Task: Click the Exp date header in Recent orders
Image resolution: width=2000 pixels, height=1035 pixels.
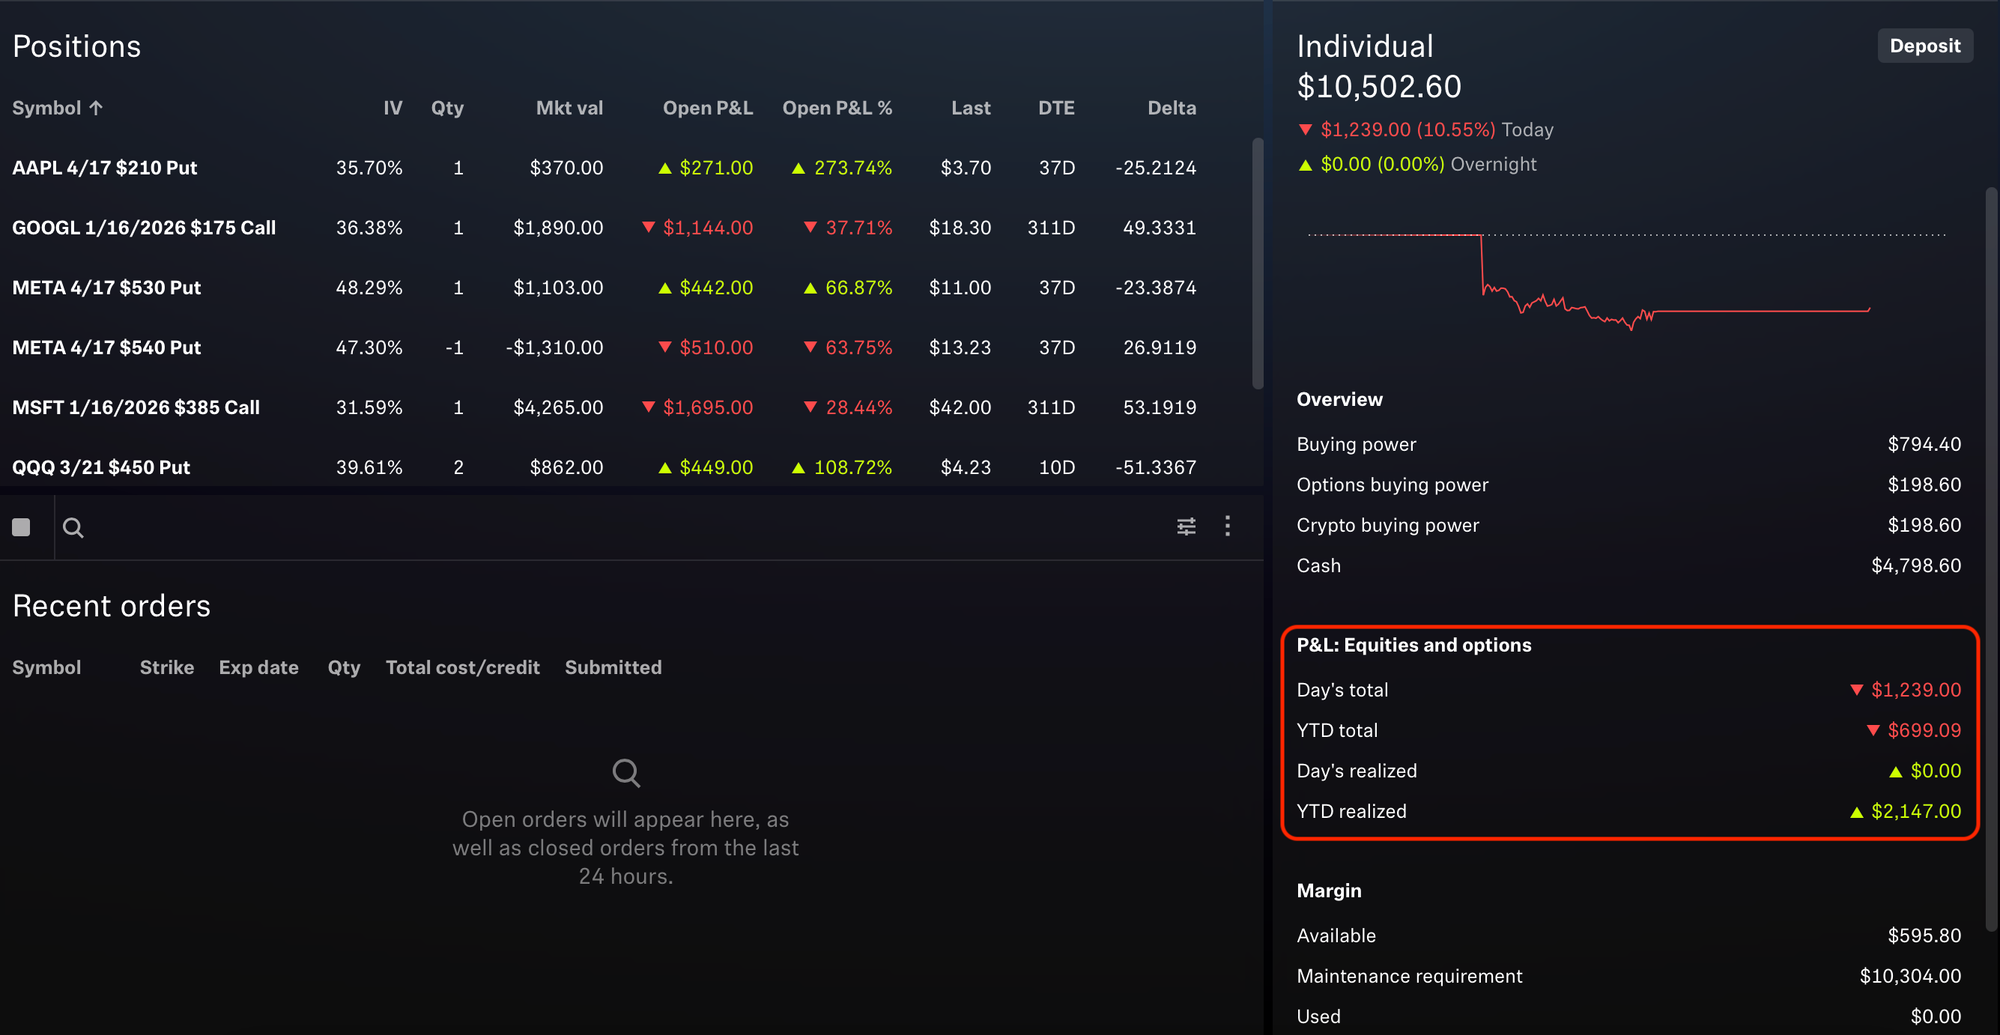Action: [259, 668]
